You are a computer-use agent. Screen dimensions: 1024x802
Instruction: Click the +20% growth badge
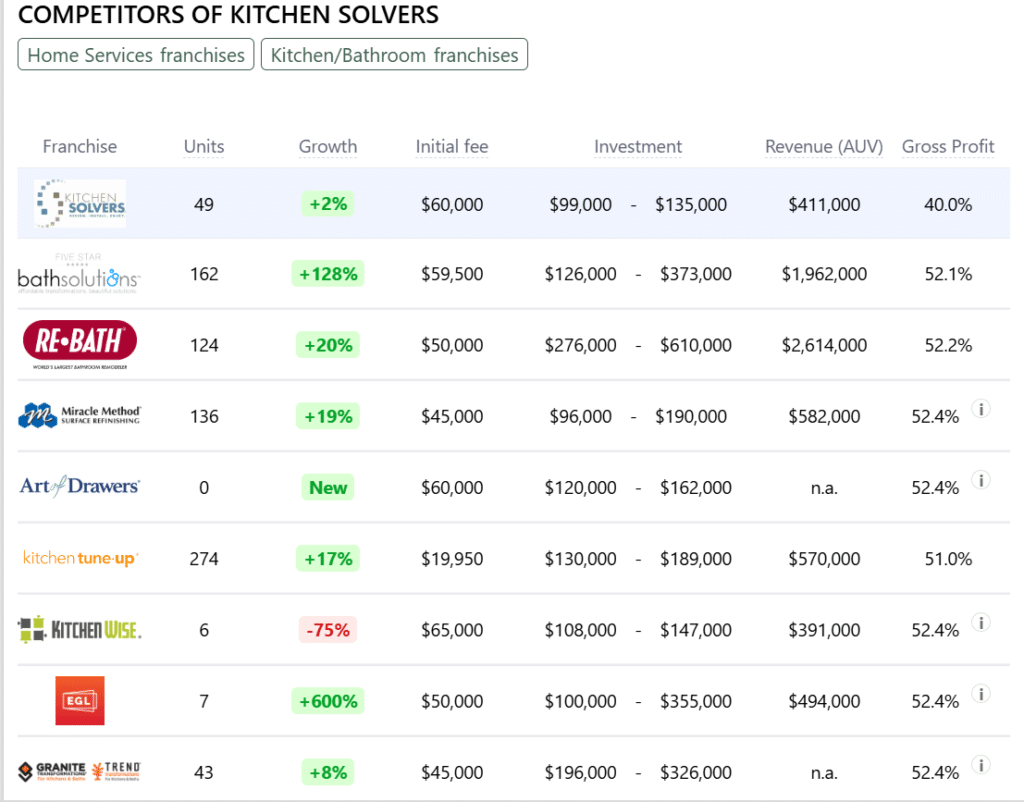(328, 345)
